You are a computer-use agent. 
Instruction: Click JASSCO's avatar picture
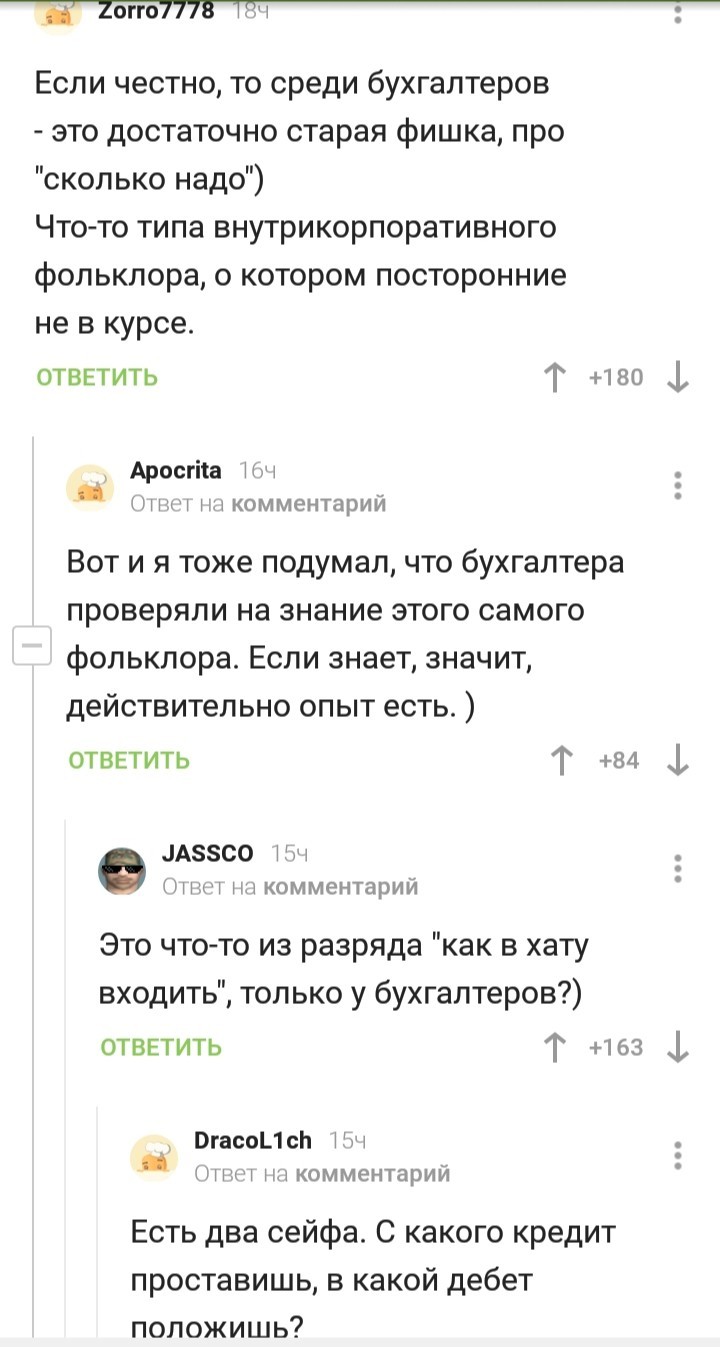pyautogui.click(x=121, y=870)
